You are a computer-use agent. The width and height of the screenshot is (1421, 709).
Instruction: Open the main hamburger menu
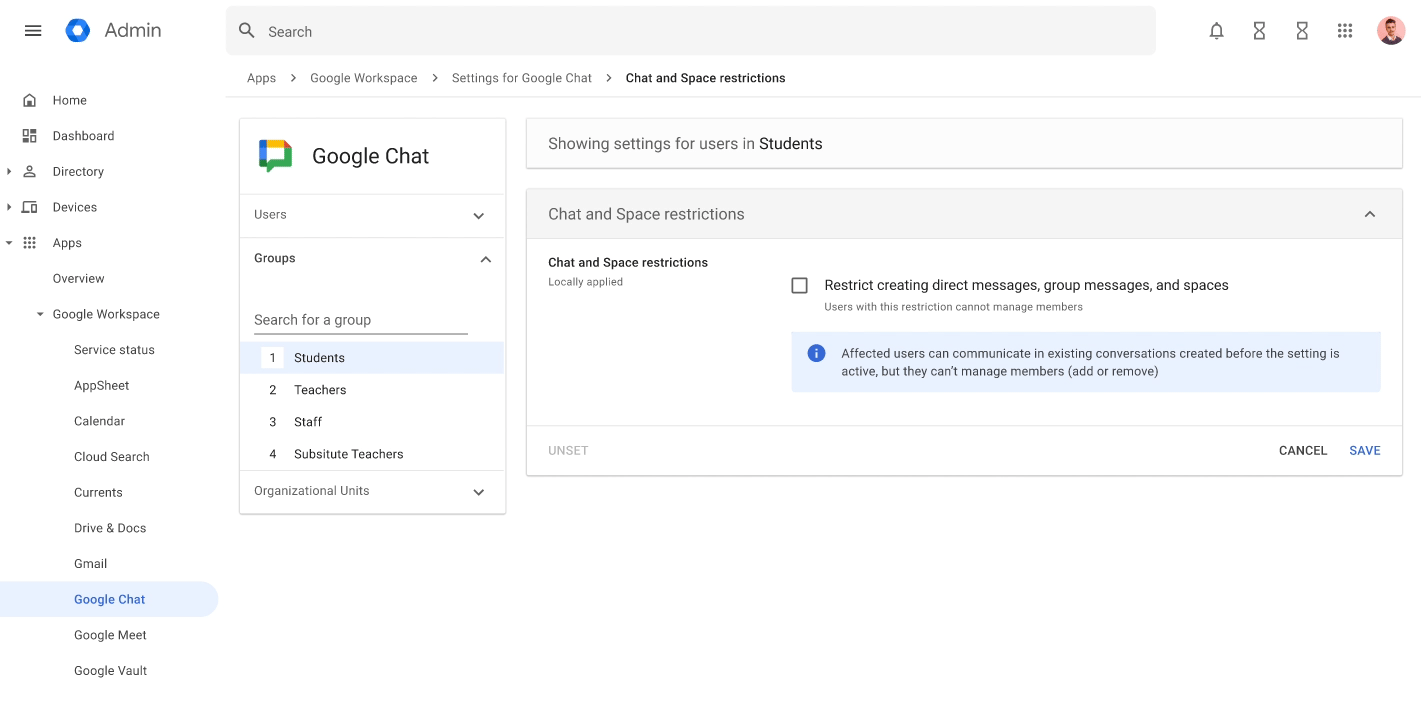[33, 31]
